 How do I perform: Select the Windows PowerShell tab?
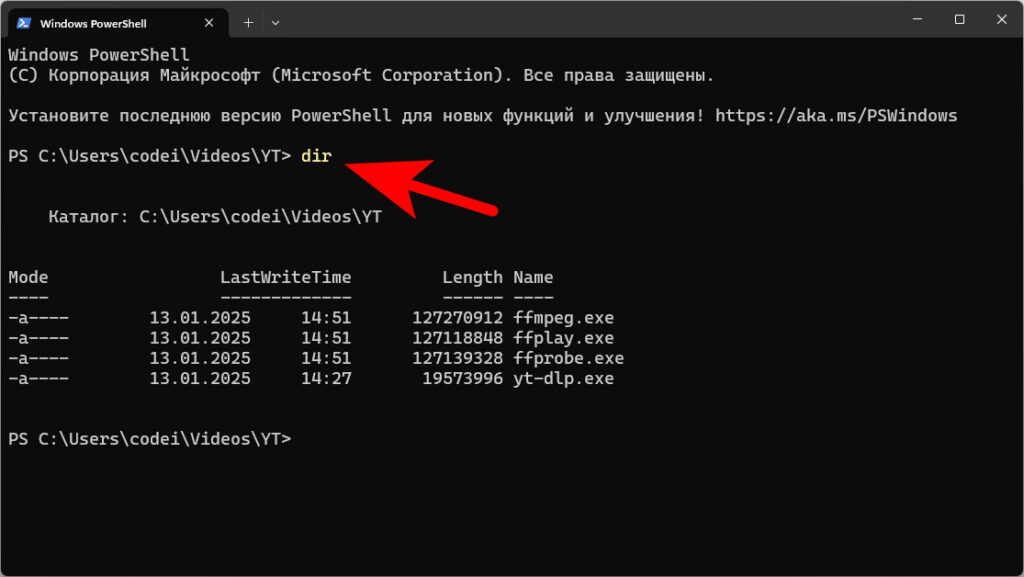[x=110, y=22]
